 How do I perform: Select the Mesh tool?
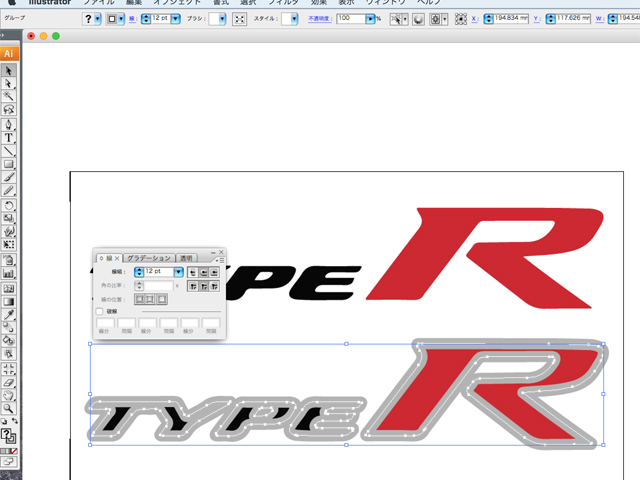coord(9,288)
